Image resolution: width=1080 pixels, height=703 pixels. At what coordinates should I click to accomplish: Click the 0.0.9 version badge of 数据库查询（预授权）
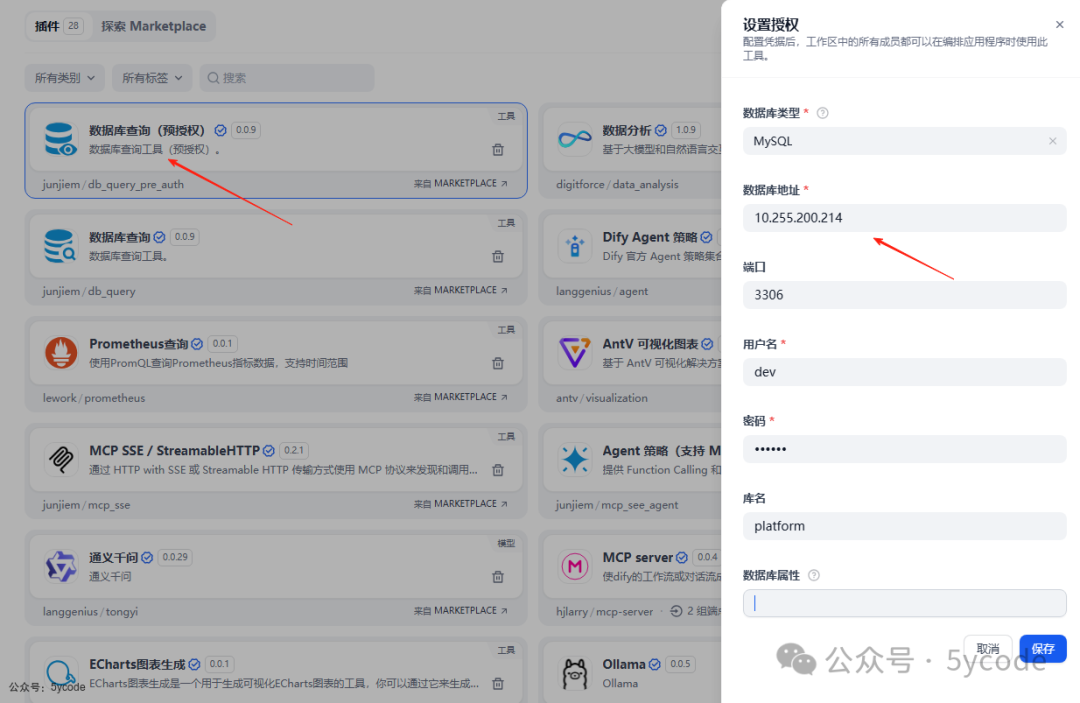tap(246, 129)
